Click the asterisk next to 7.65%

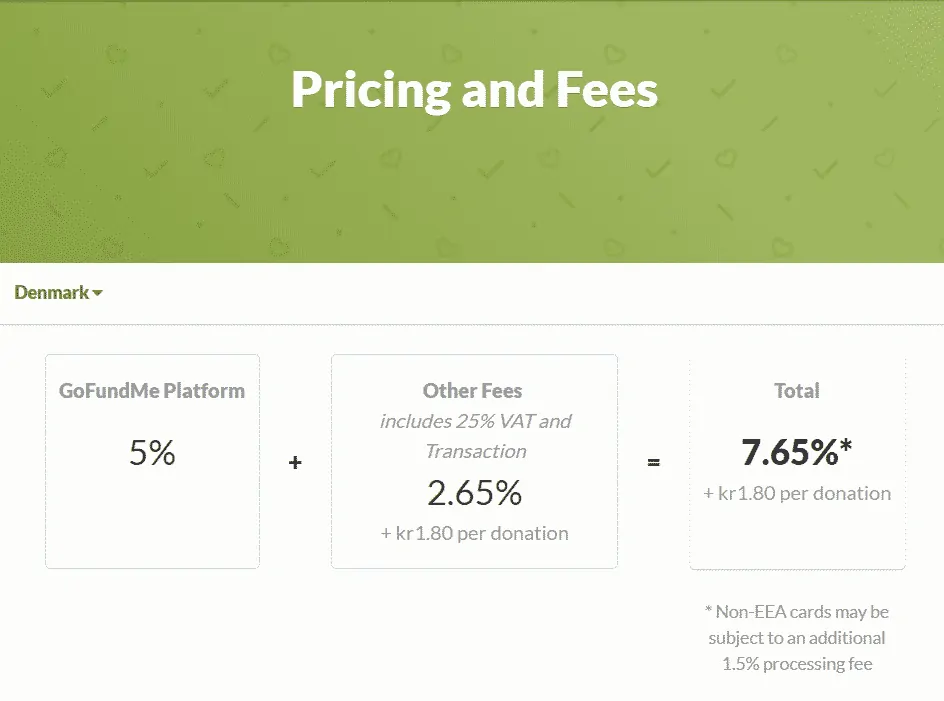tap(845, 445)
